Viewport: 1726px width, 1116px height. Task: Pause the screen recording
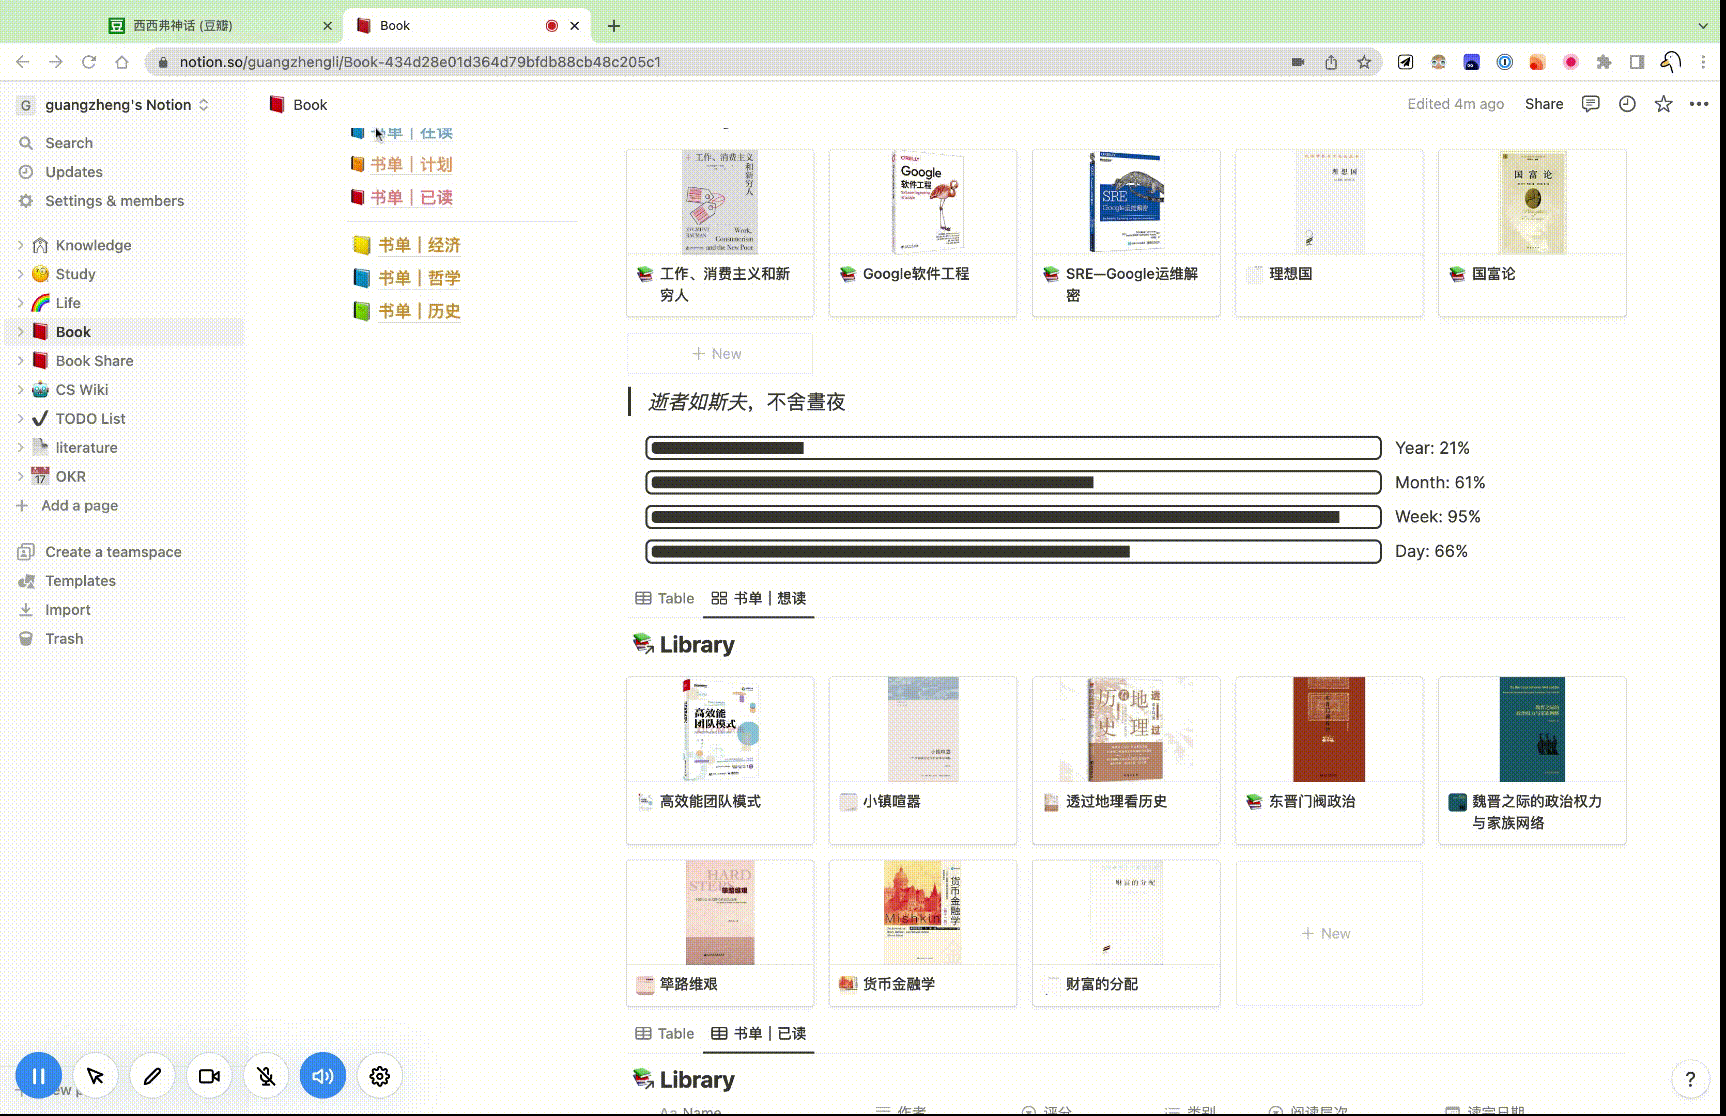[38, 1076]
